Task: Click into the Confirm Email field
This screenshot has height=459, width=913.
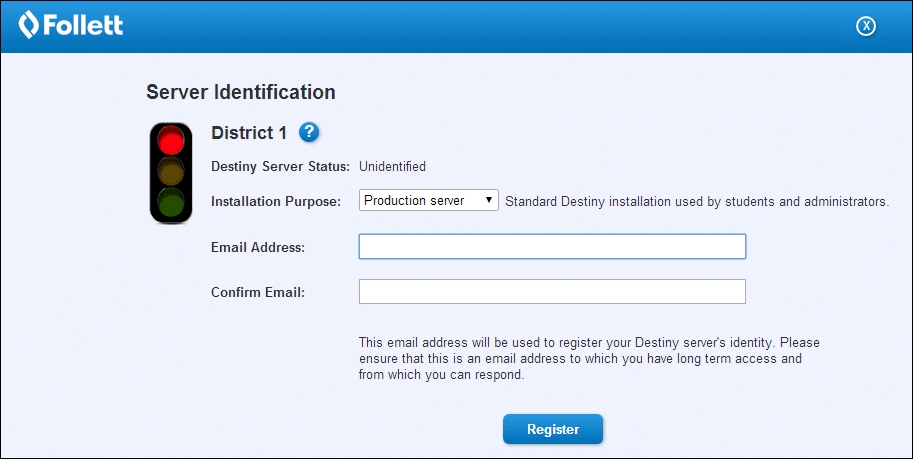Action: (x=552, y=292)
